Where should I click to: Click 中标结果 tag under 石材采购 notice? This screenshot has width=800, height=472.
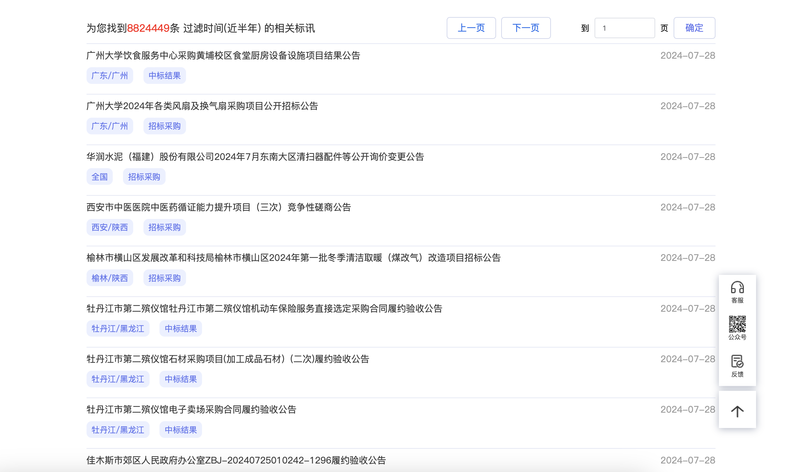[181, 379]
